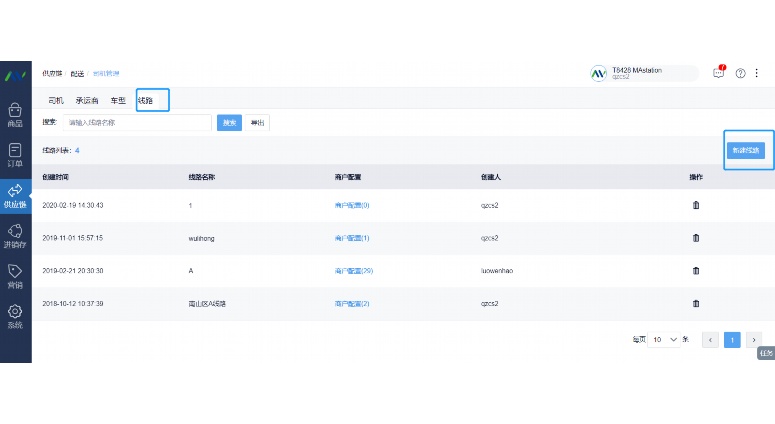The height and width of the screenshot is (424, 775).
Task: Click the 供应链 breadcrumb
Action: coord(52,73)
